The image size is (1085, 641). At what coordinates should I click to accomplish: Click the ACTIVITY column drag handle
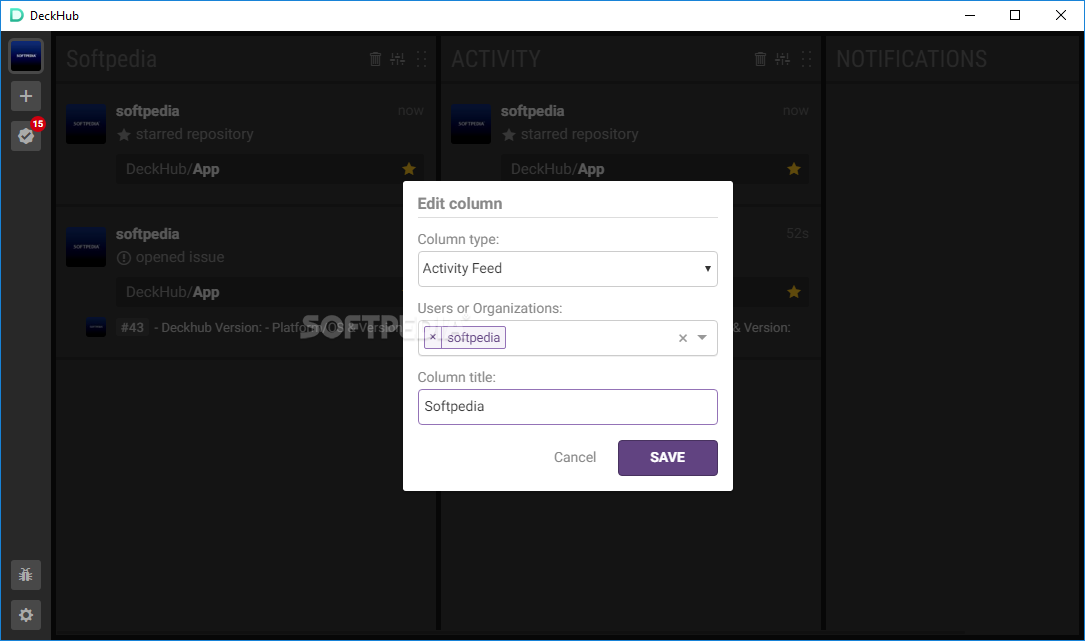(806, 59)
